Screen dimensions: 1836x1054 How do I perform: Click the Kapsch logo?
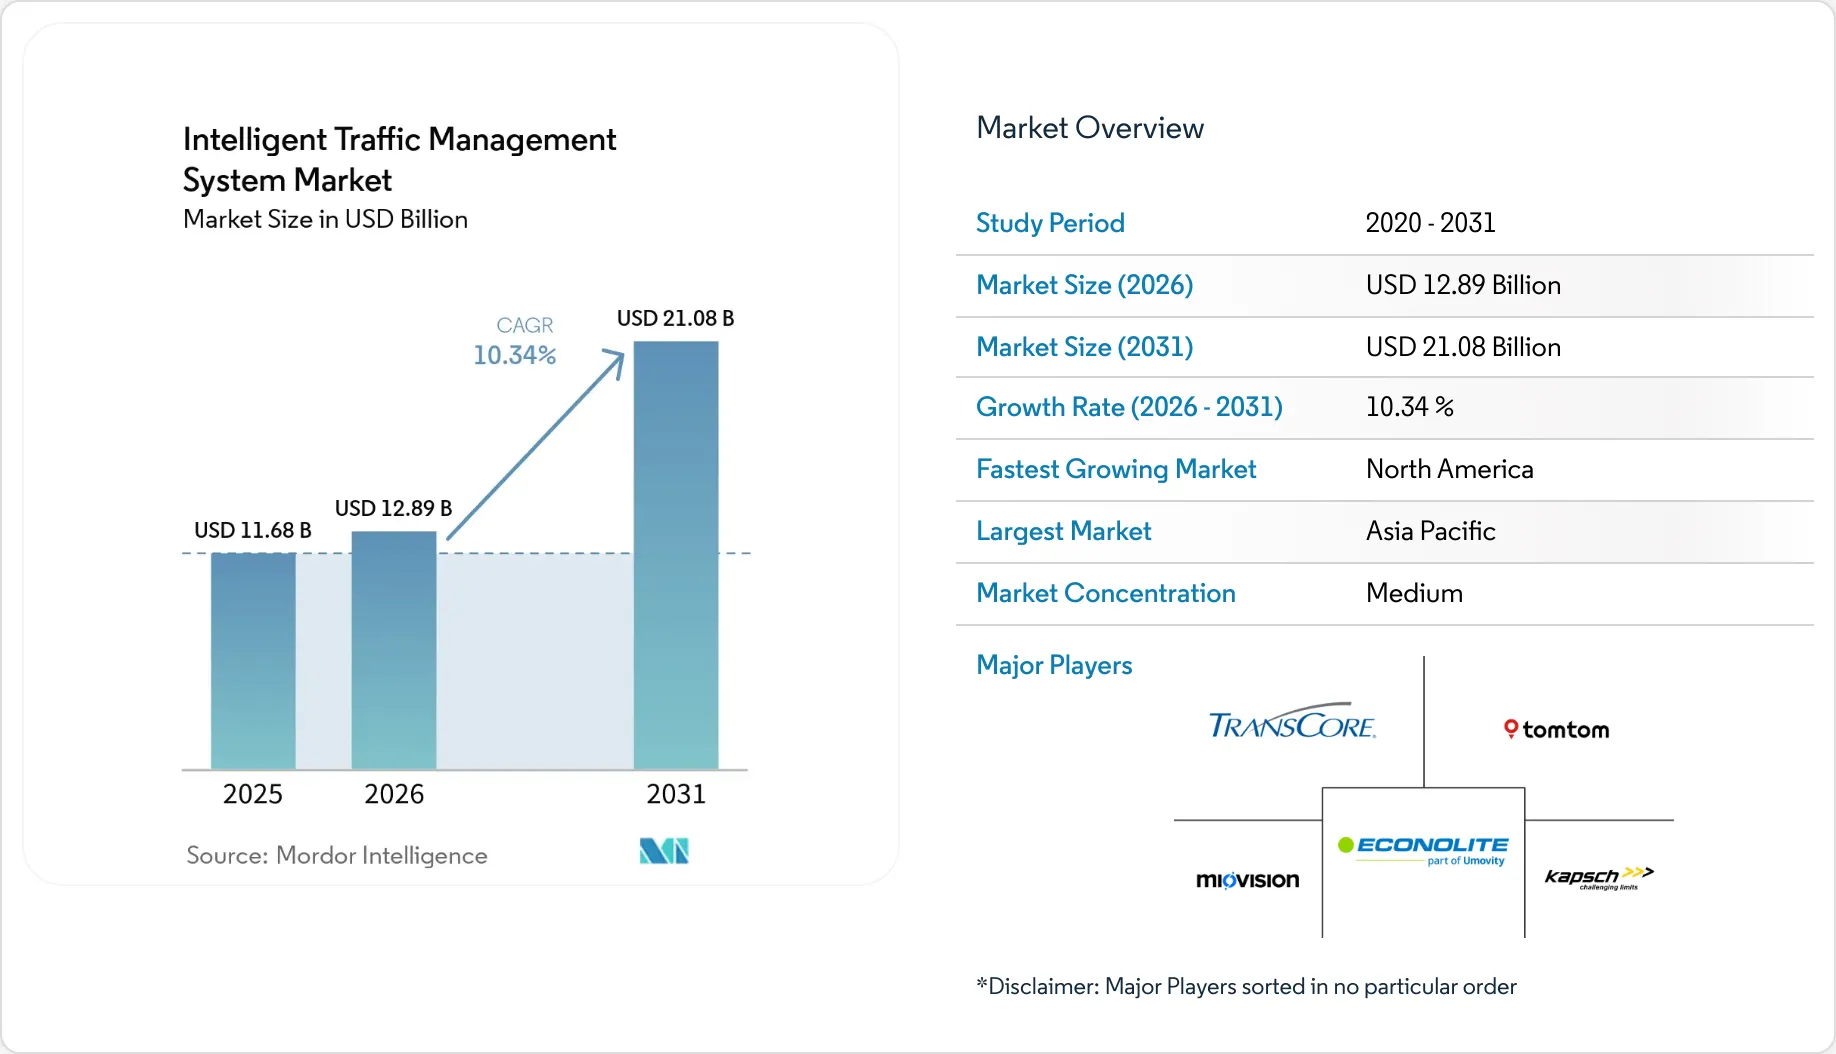point(1599,877)
